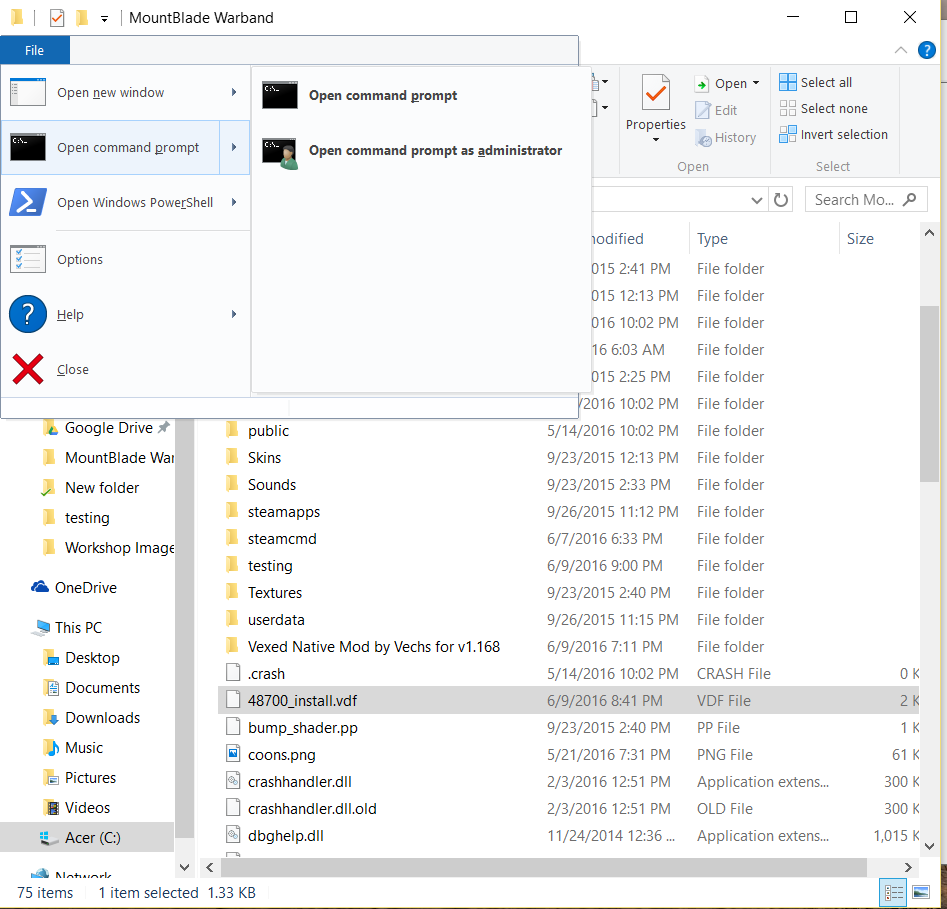
Task: Select the steamcmd folder
Action: [x=282, y=539]
